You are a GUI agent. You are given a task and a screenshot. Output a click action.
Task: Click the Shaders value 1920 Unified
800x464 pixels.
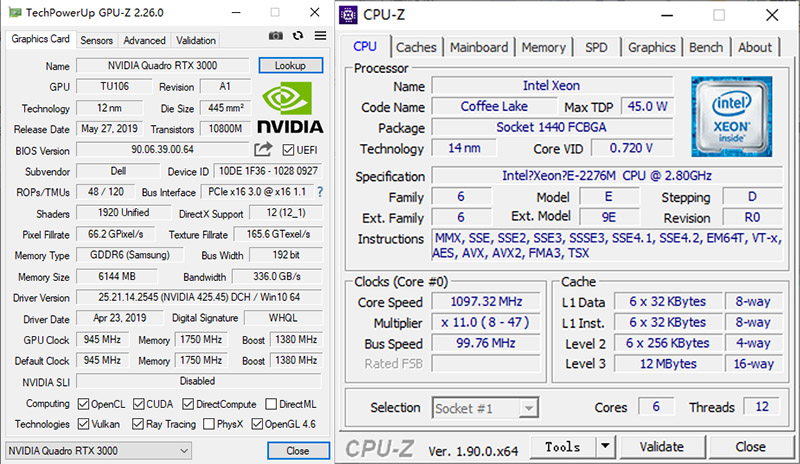click(123, 213)
